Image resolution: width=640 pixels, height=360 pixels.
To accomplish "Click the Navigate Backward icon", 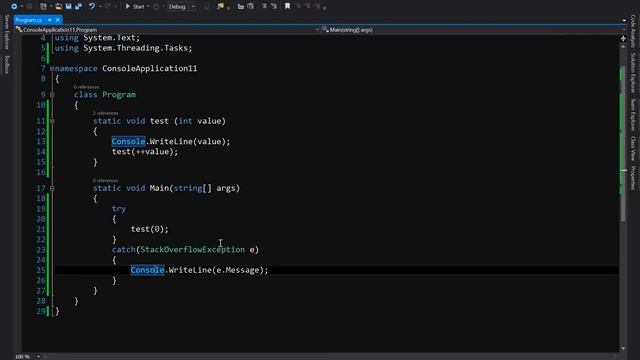I will pos(14,6).
